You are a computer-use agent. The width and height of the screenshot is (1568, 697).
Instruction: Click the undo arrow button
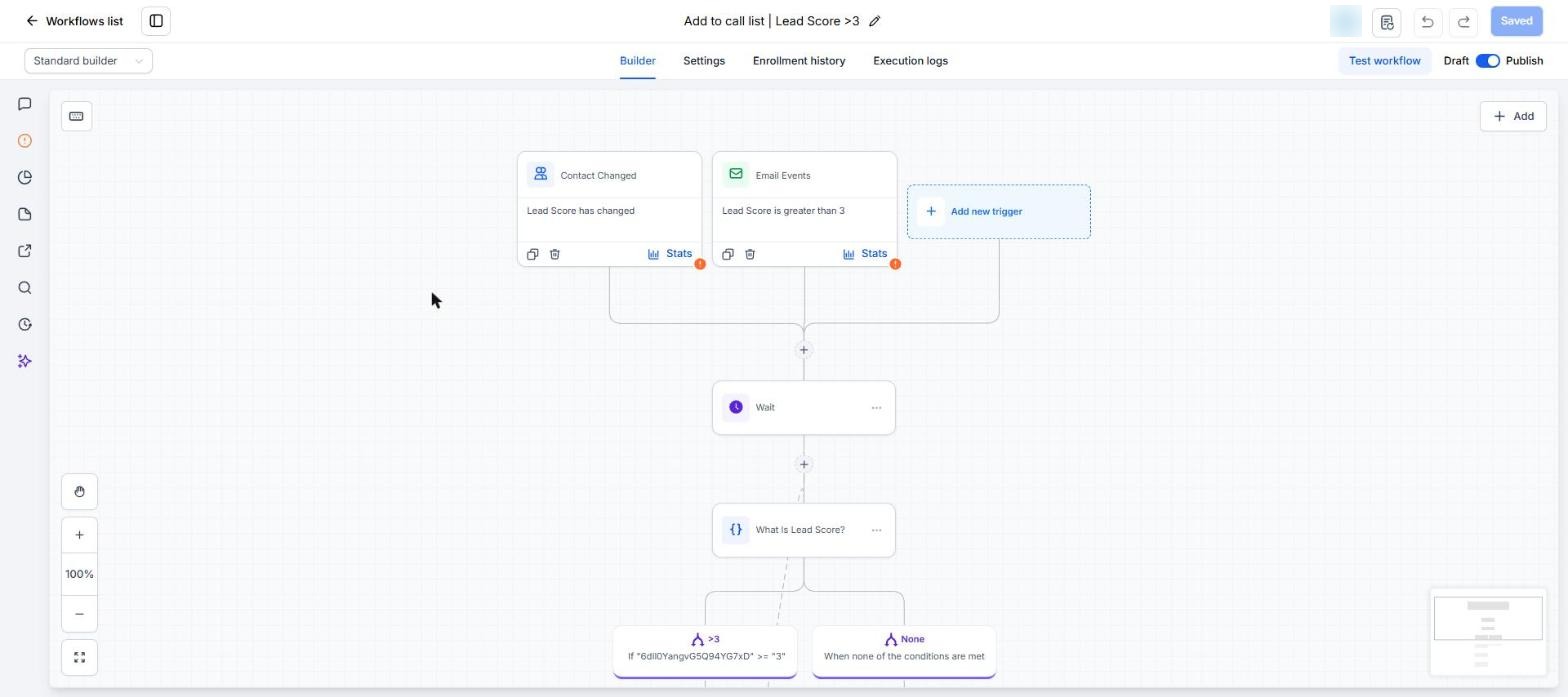[1427, 21]
